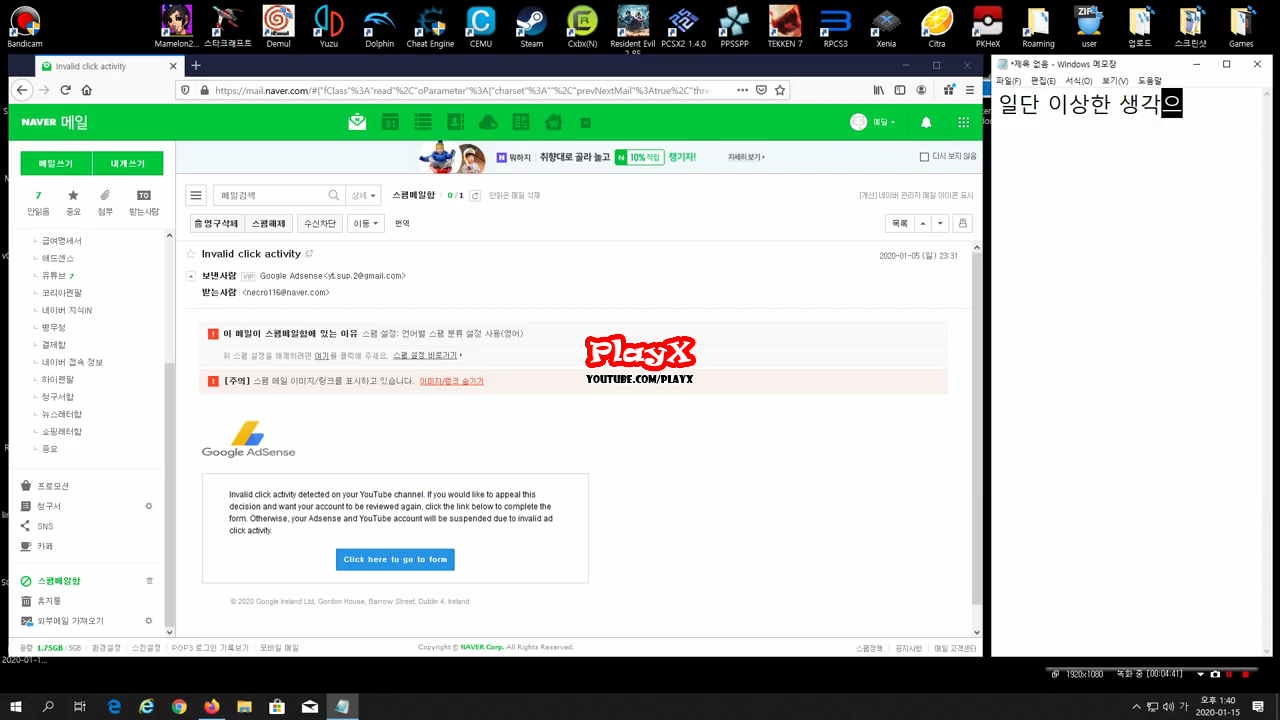Open Firefox hamburger menu

pyautogui.click(x=970, y=89)
